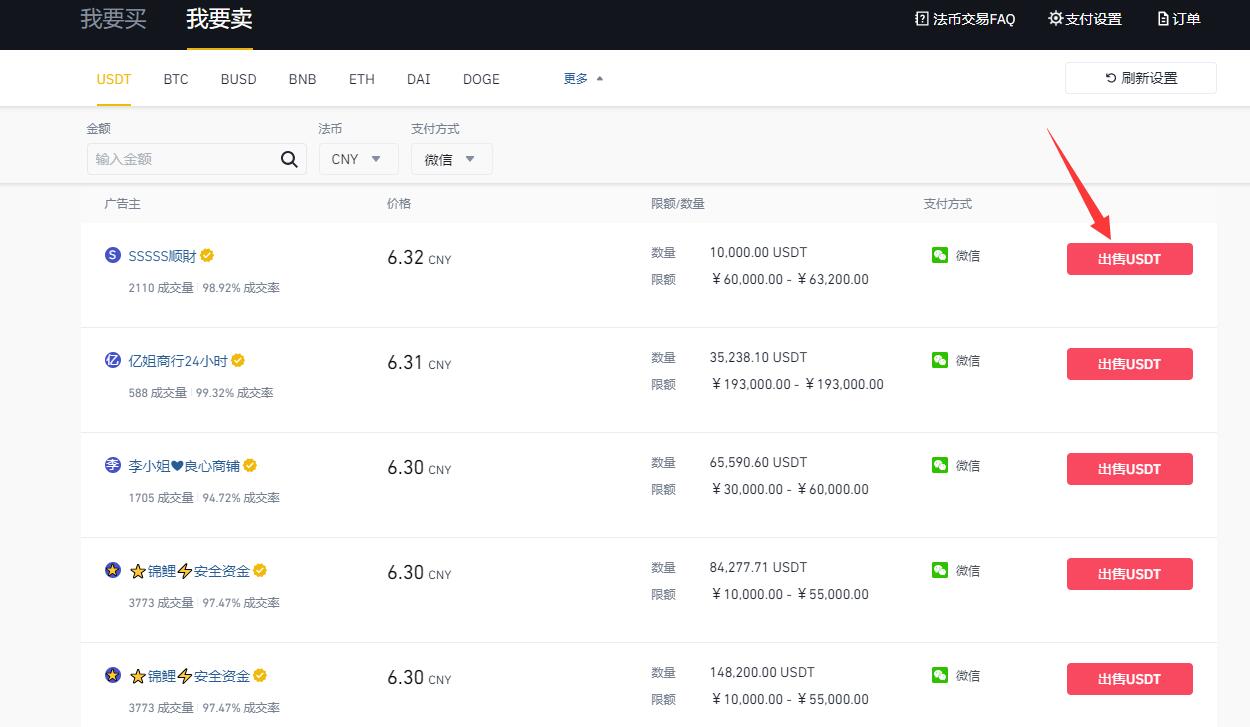Screen dimensions: 1250x727
Task: Click 出售USDT for SSSSS顺财 listing
Action: tap(1129, 259)
